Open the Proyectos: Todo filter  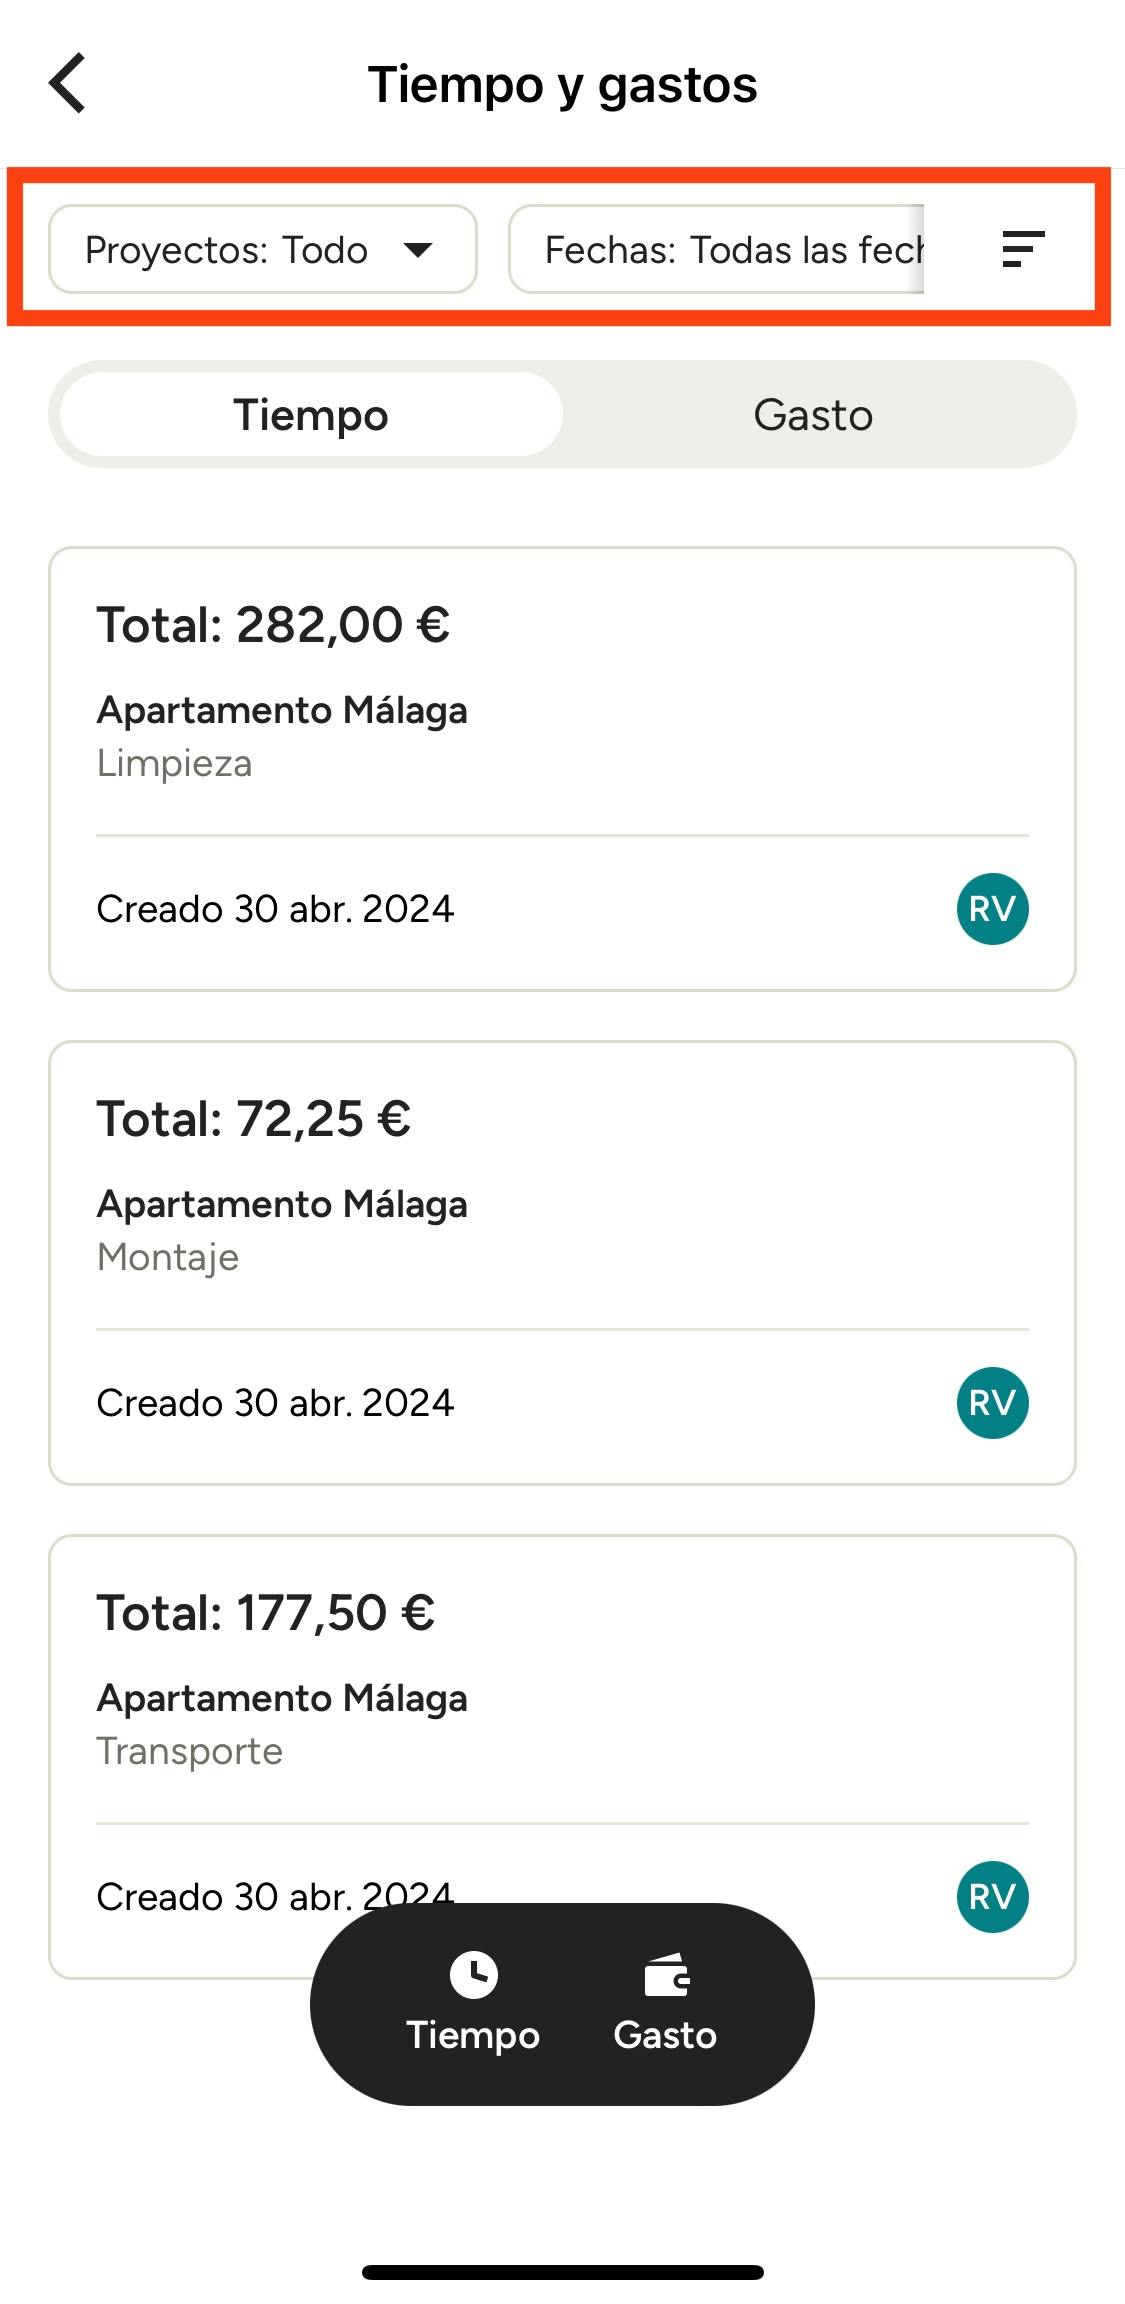(x=262, y=250)
